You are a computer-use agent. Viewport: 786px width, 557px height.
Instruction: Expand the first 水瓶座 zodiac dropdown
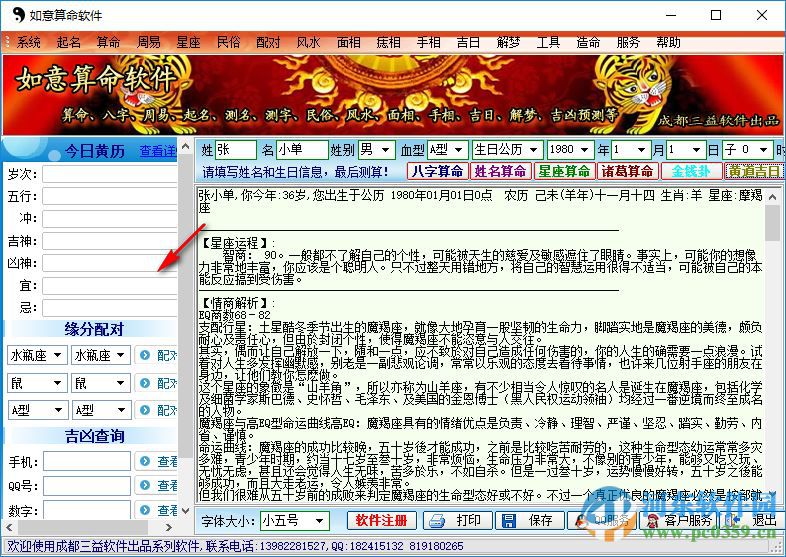click(58, 355)
